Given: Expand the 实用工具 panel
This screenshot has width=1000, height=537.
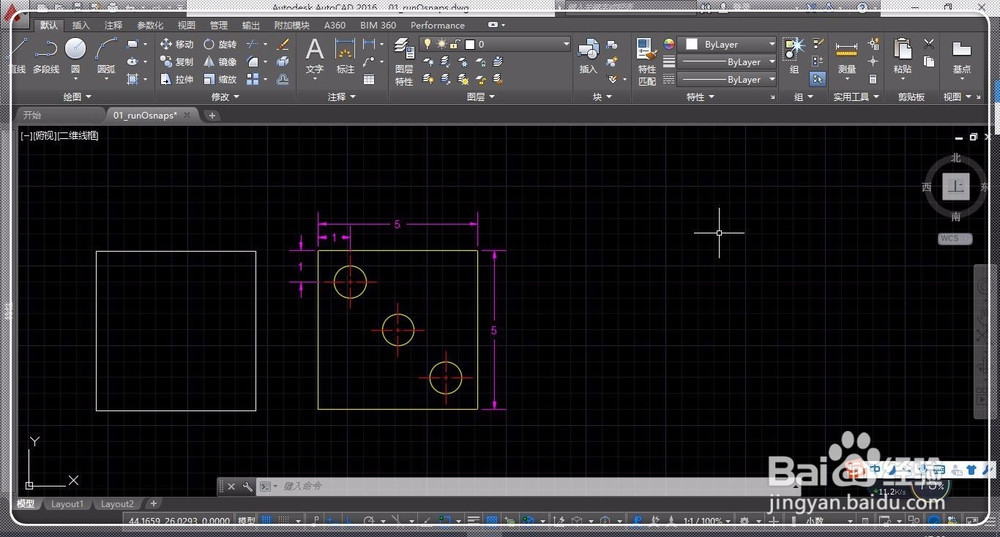Looking at the screenshot, I should [x=857, y=97].
